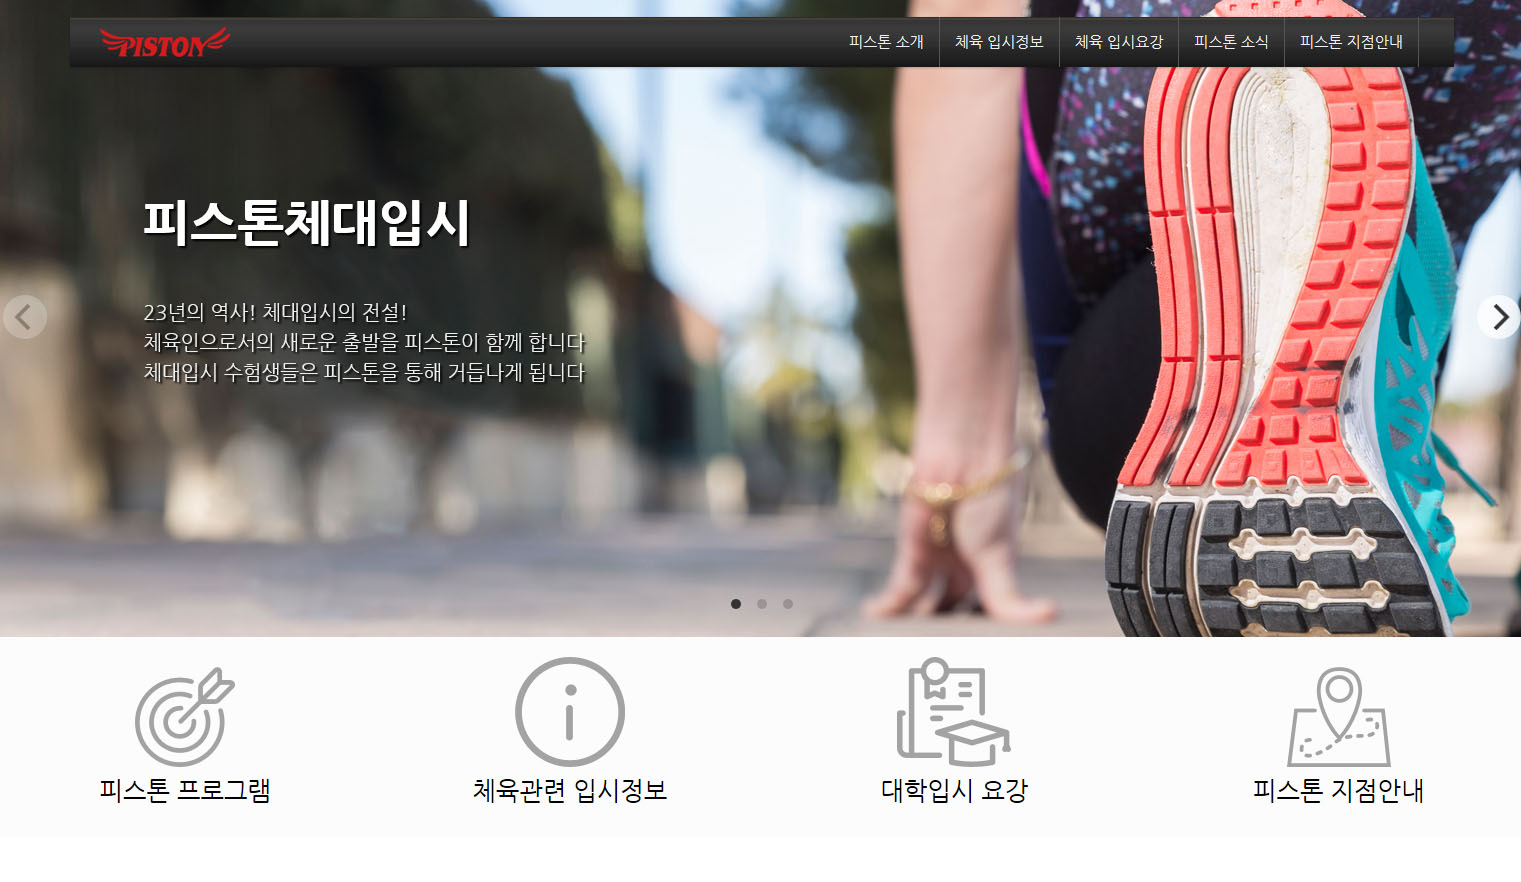Click the document and graduation cap icon
The image size is (1521, 882).
pos(953,712)
